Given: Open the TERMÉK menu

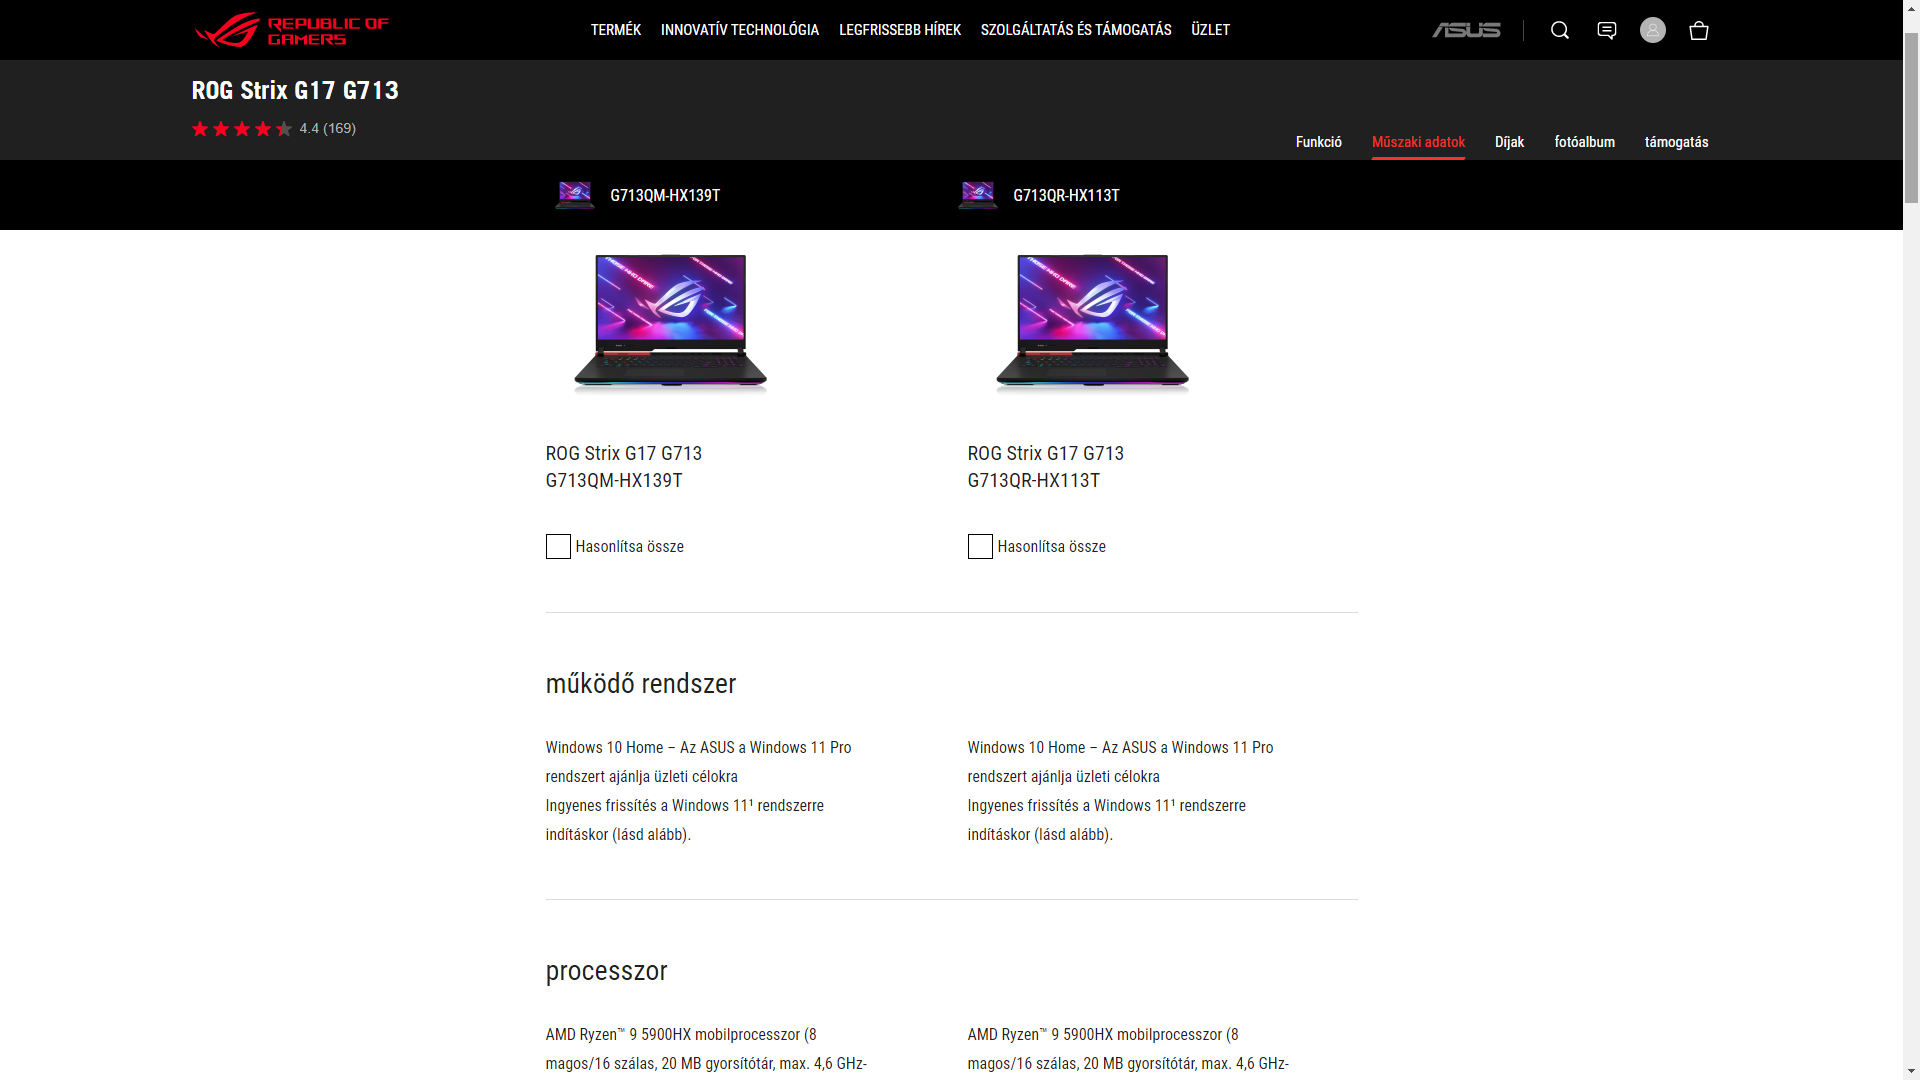Looking at the screenshot, I should pyautogui.click(x=616, y=30).
